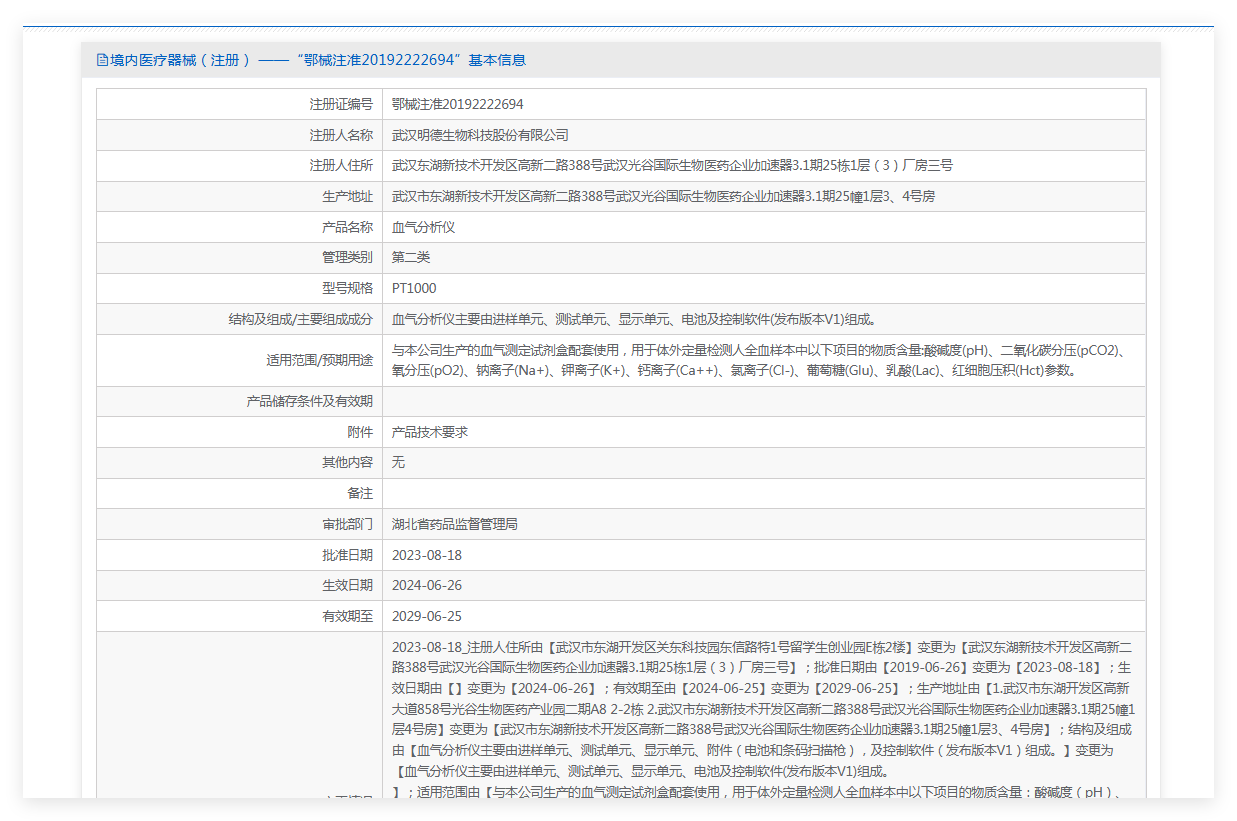The width and height of the screenshot is (1237, 821).
Task: Select product name 血气分析仪
Action: tap(423, 227)
